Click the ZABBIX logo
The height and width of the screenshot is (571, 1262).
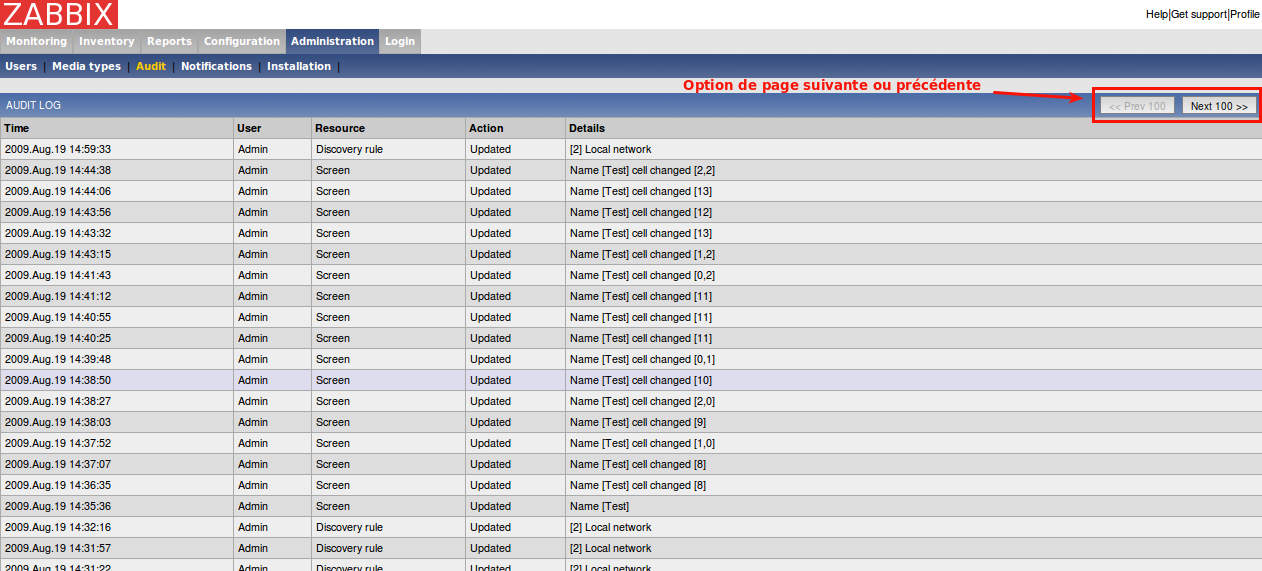[x=59, y=14]
